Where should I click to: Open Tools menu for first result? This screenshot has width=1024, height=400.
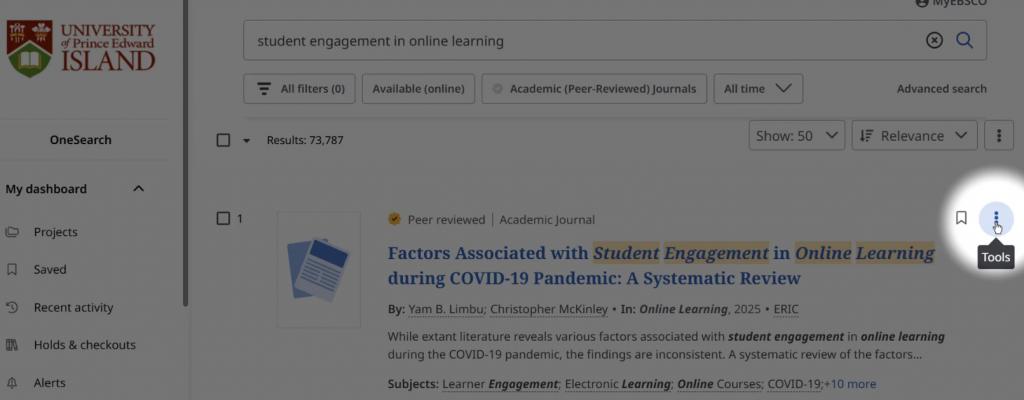coord(995,218)
